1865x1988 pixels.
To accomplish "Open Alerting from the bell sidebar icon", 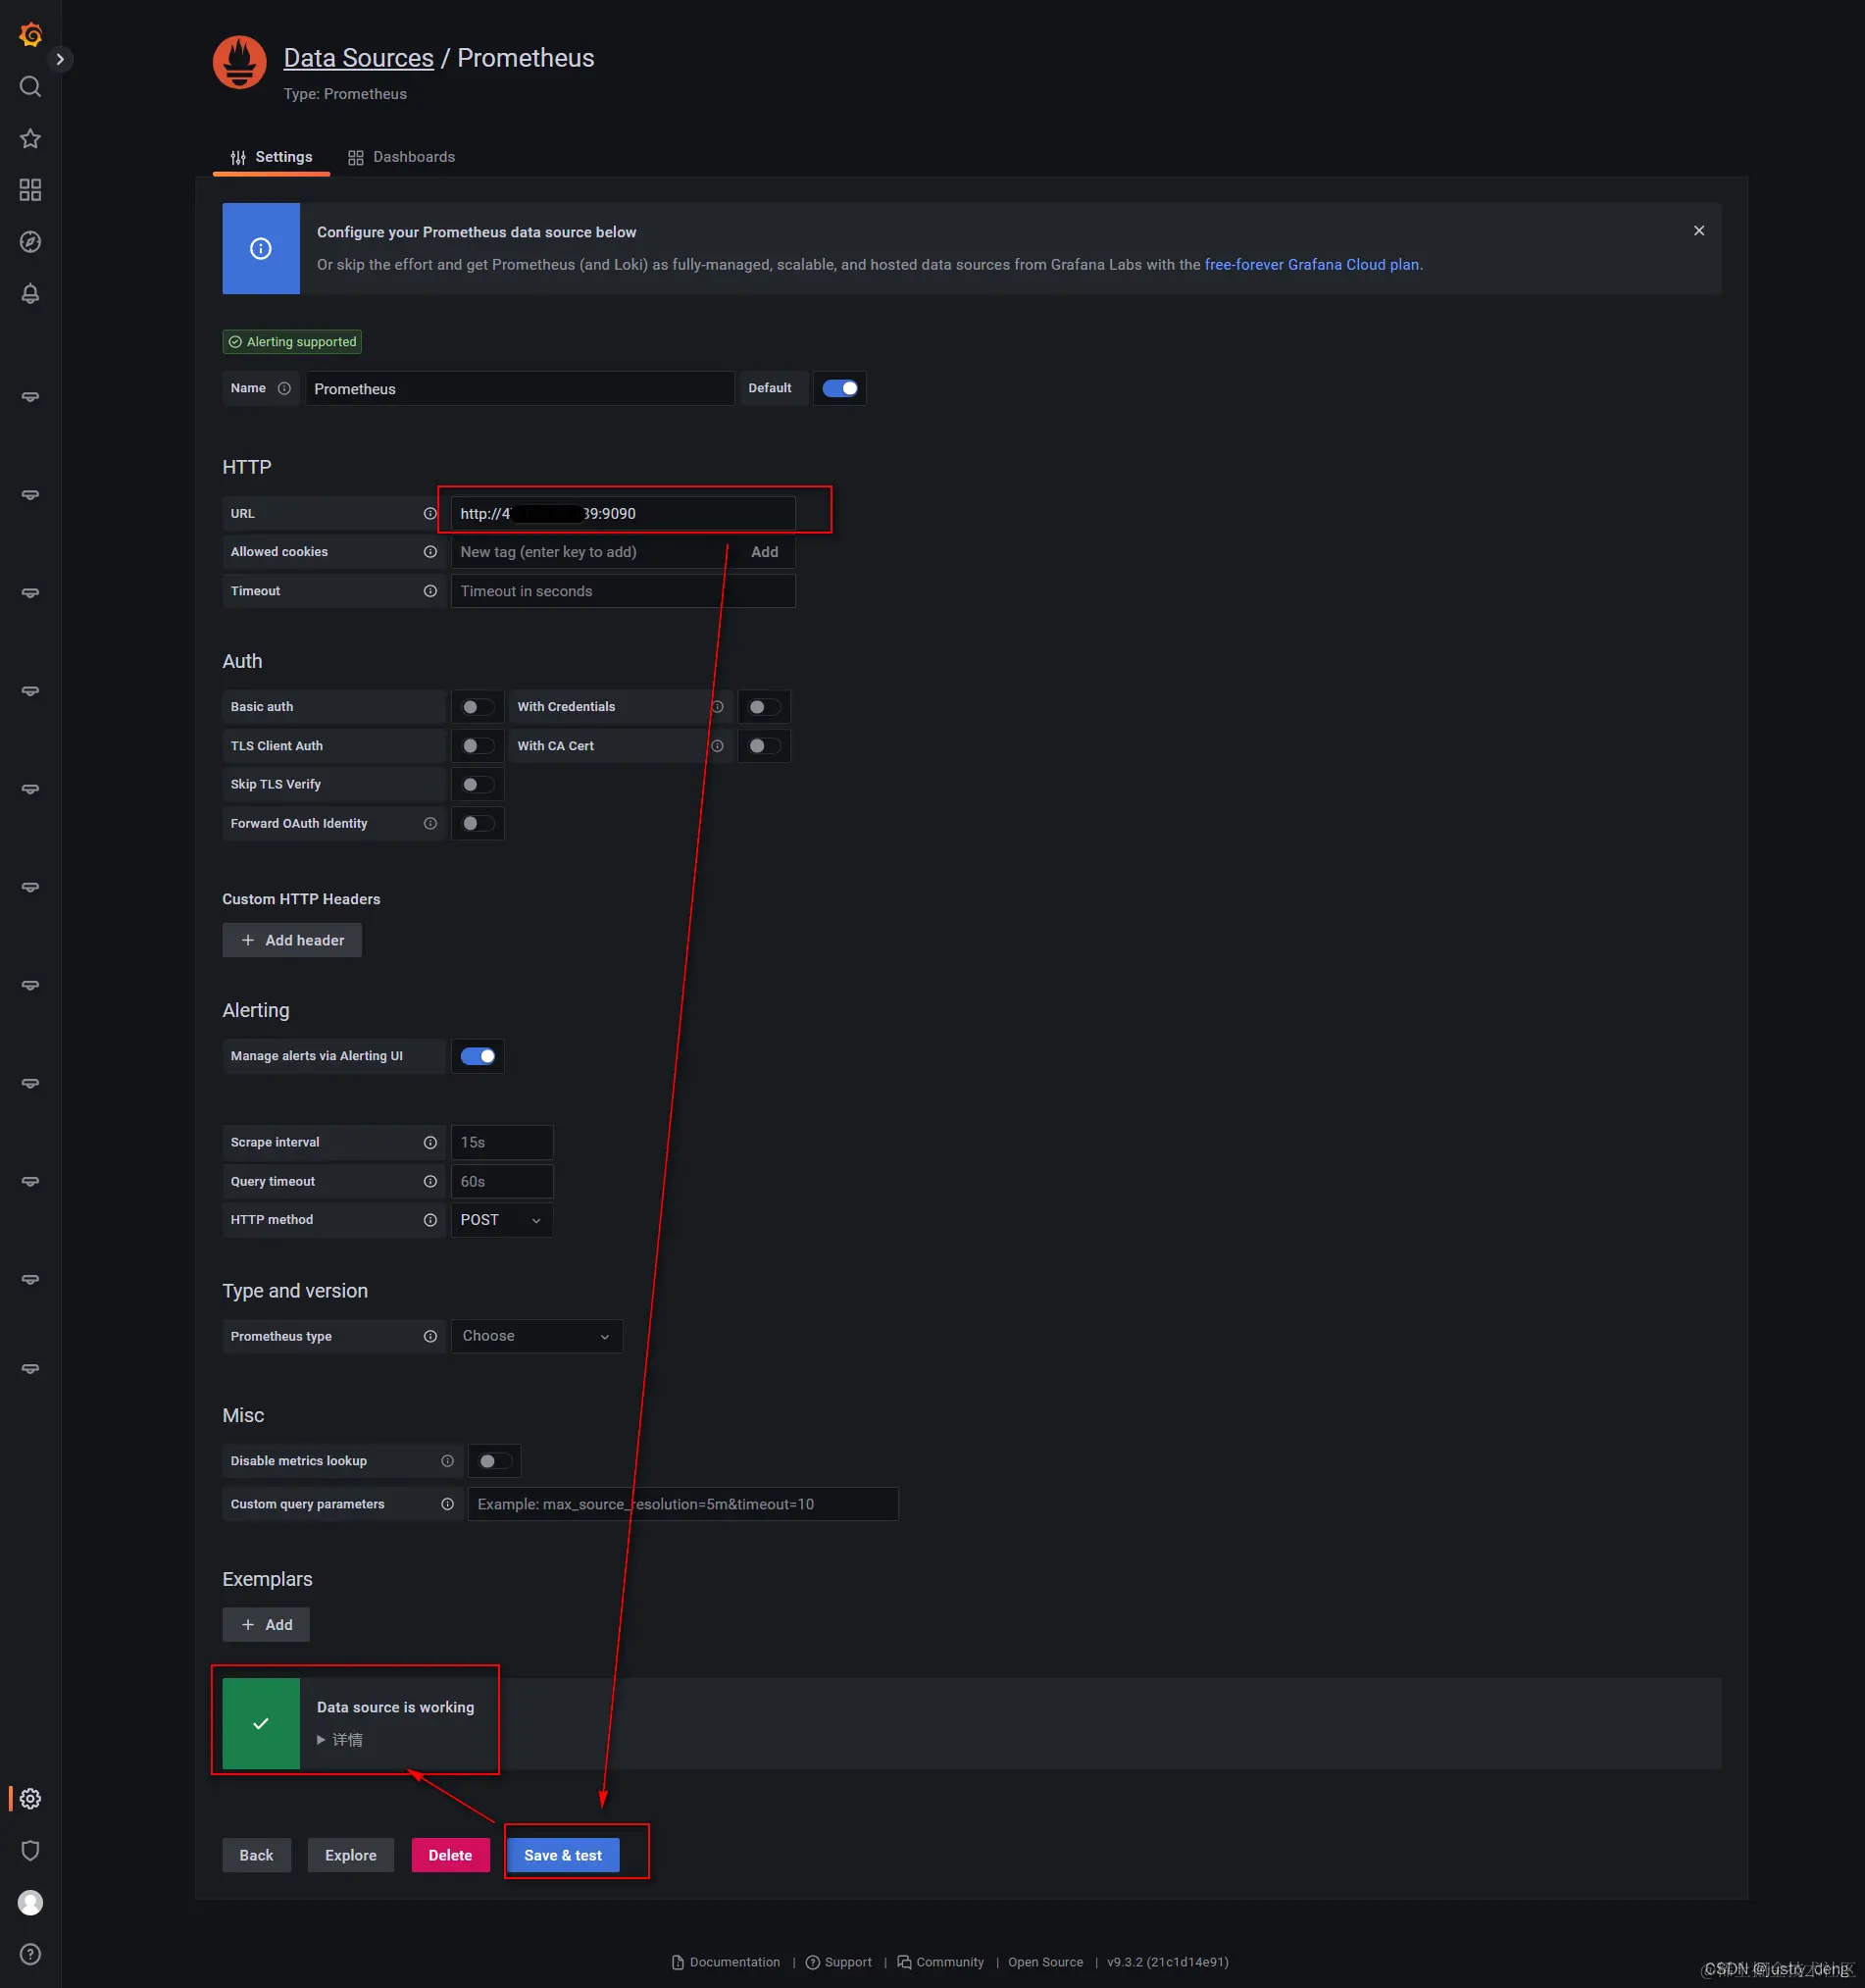I will (31, 294).
